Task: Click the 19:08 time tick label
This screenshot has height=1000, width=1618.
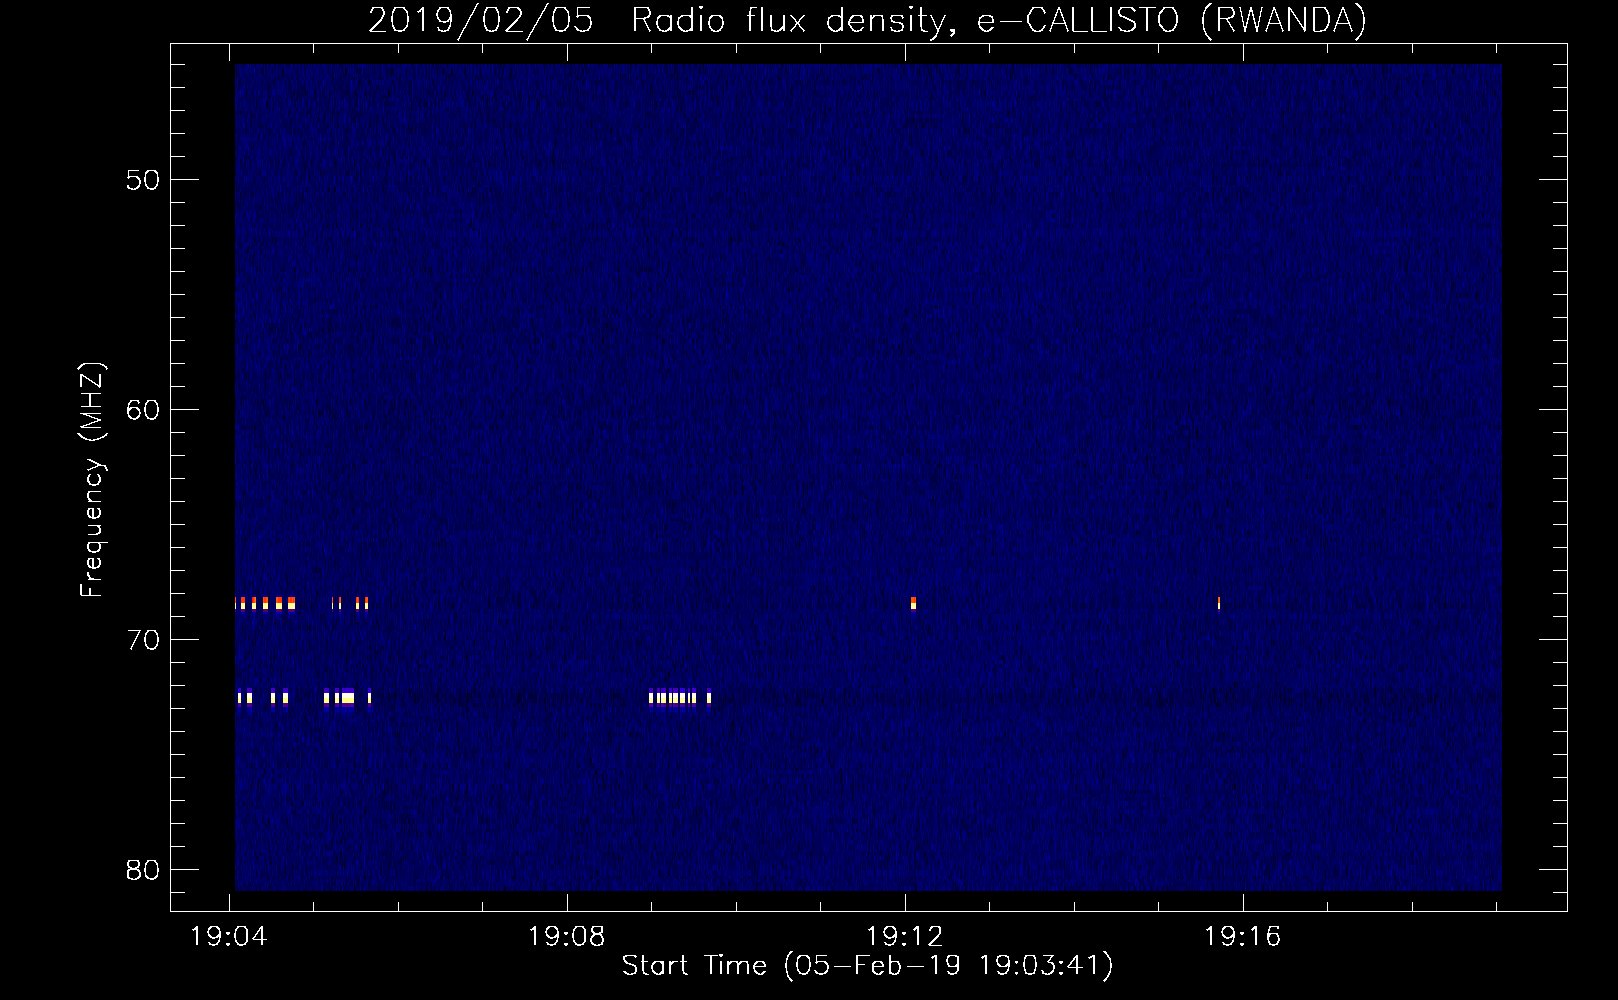Action: coord(567,937)
